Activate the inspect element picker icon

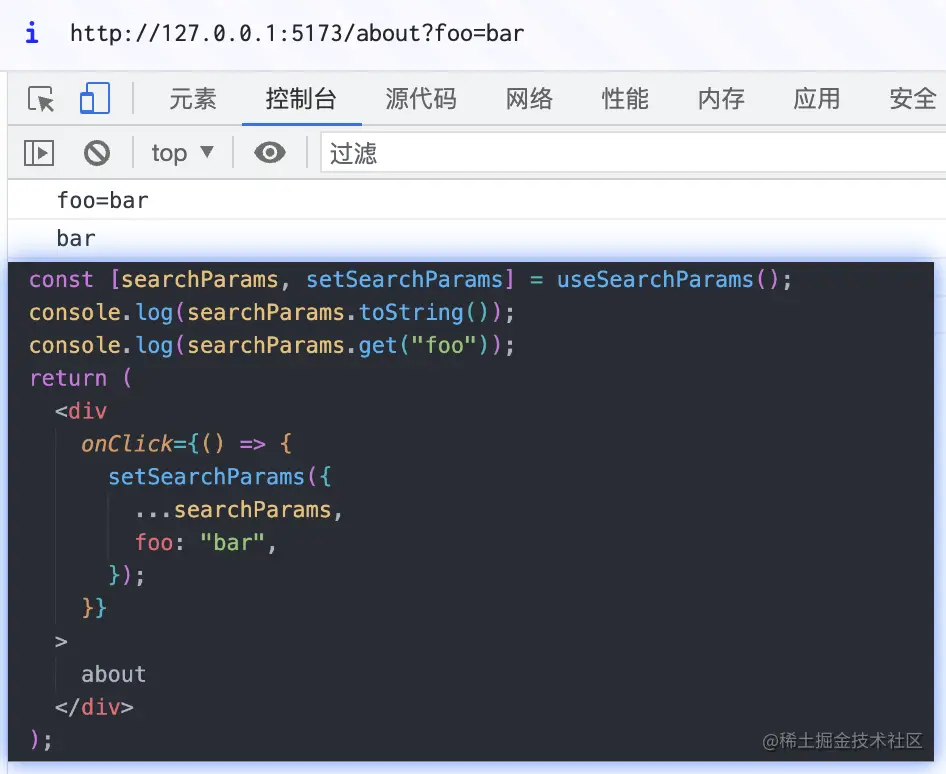pyautogui.click(x=41, y=99)
